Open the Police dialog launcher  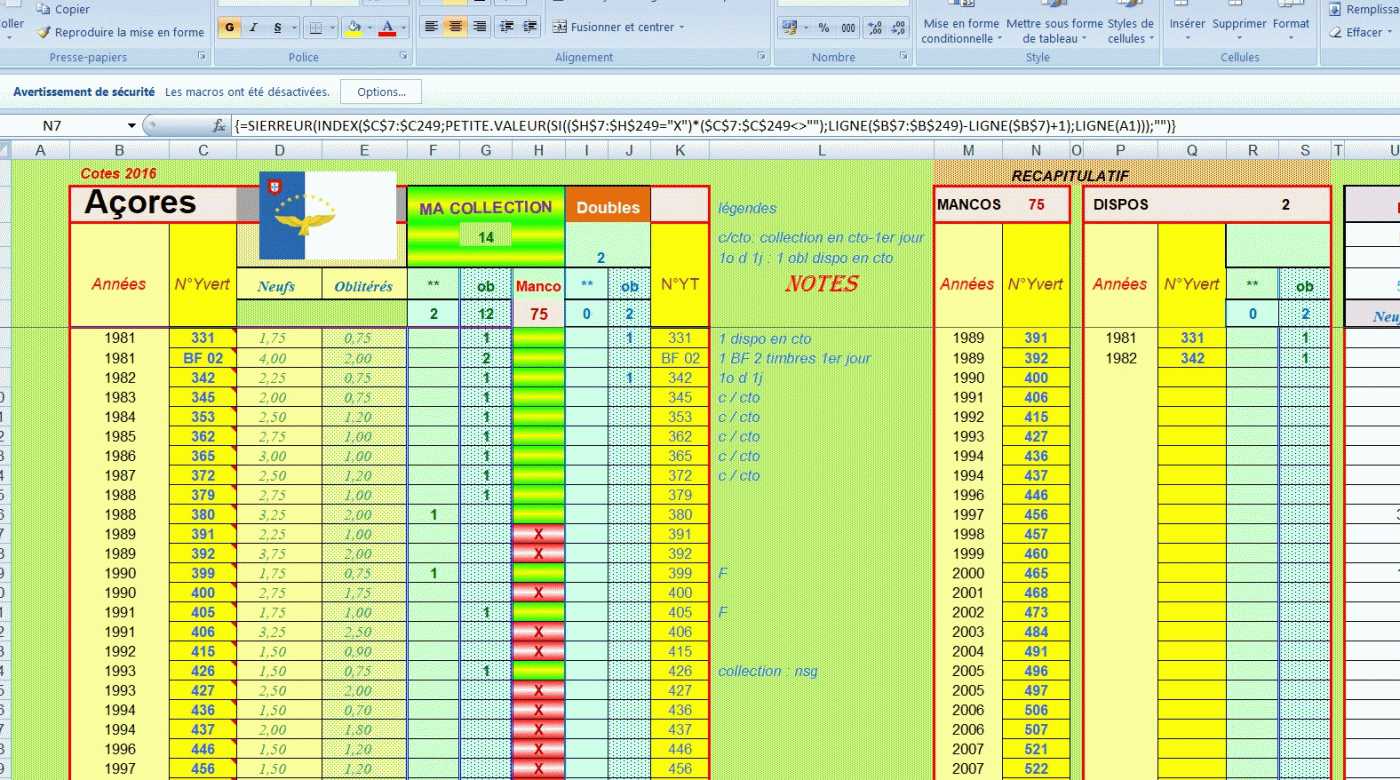pyautogui.click(x=406, y=57)
